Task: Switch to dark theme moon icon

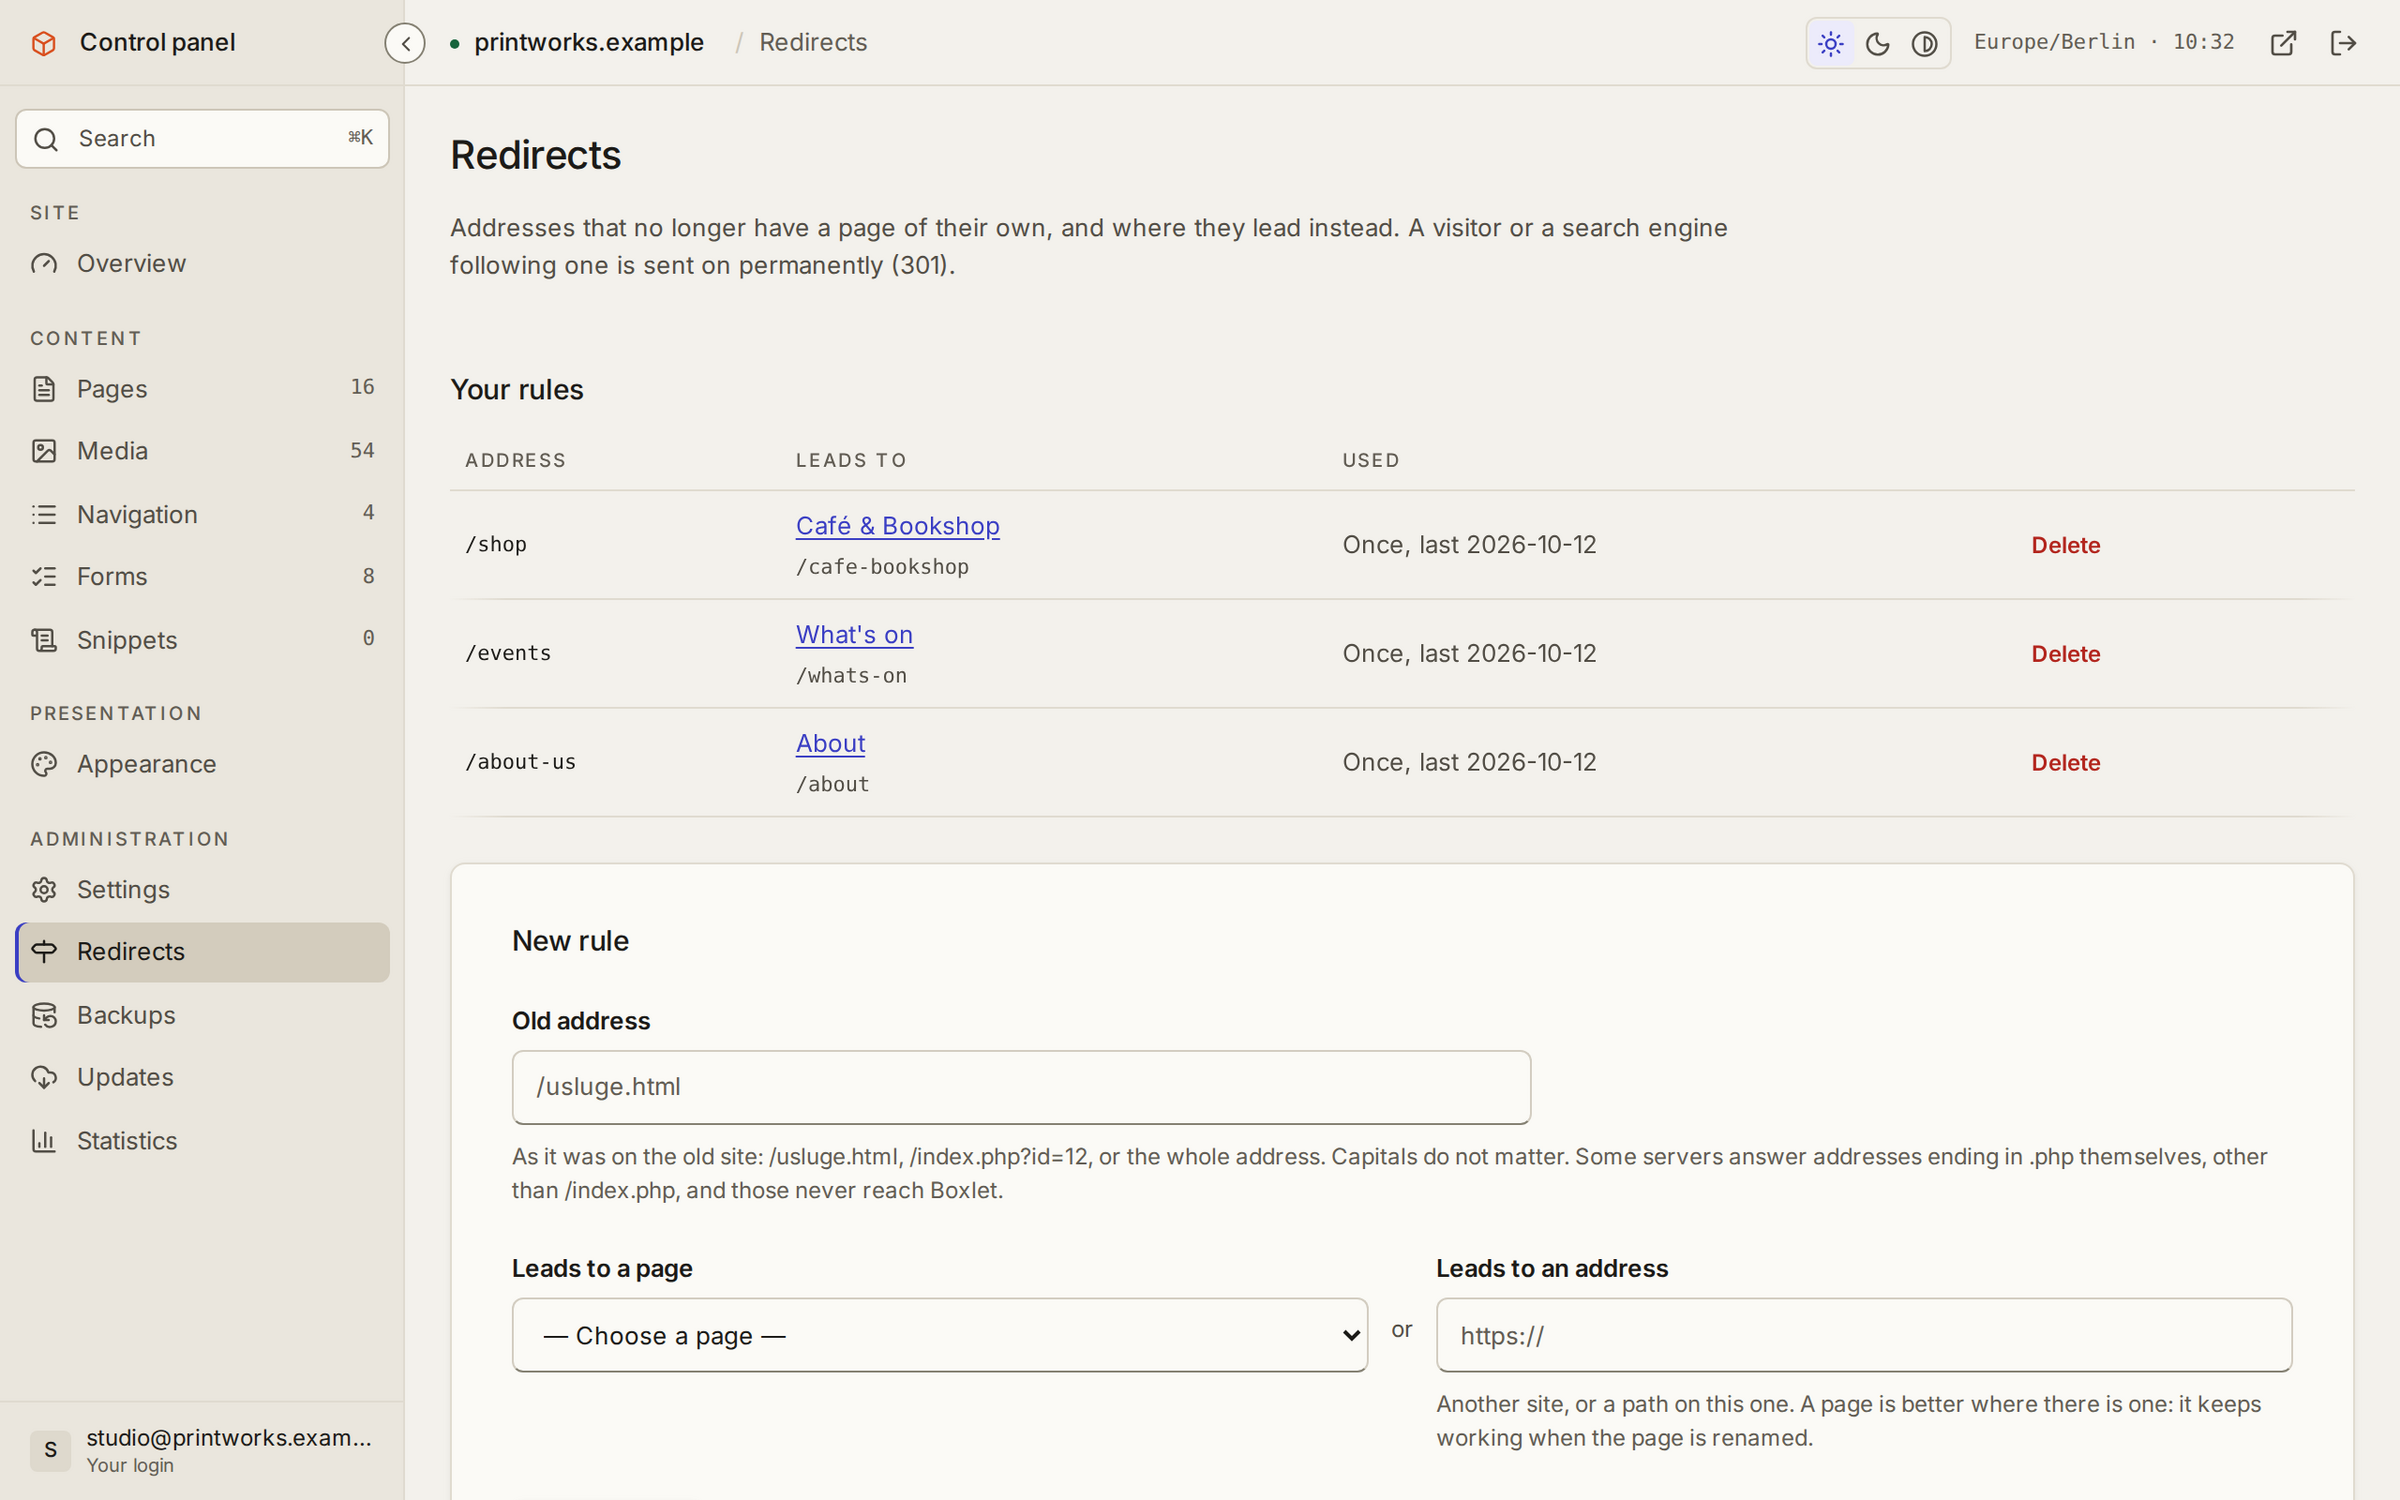Action: click(x=1878, y=43)
